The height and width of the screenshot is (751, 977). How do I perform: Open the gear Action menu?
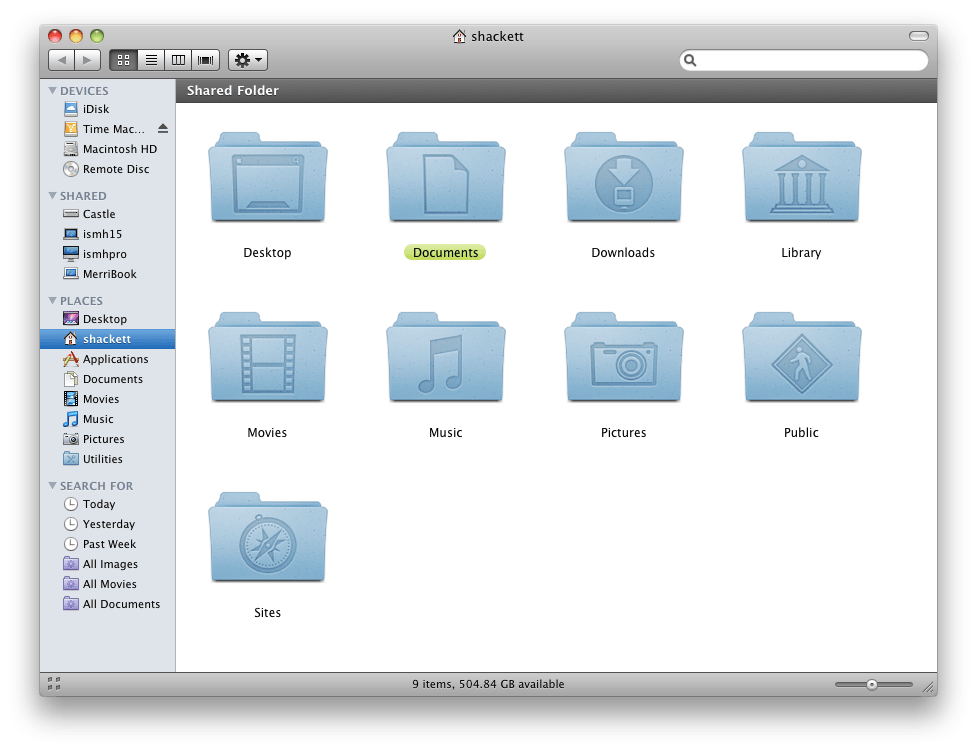[x=248, y=60]
